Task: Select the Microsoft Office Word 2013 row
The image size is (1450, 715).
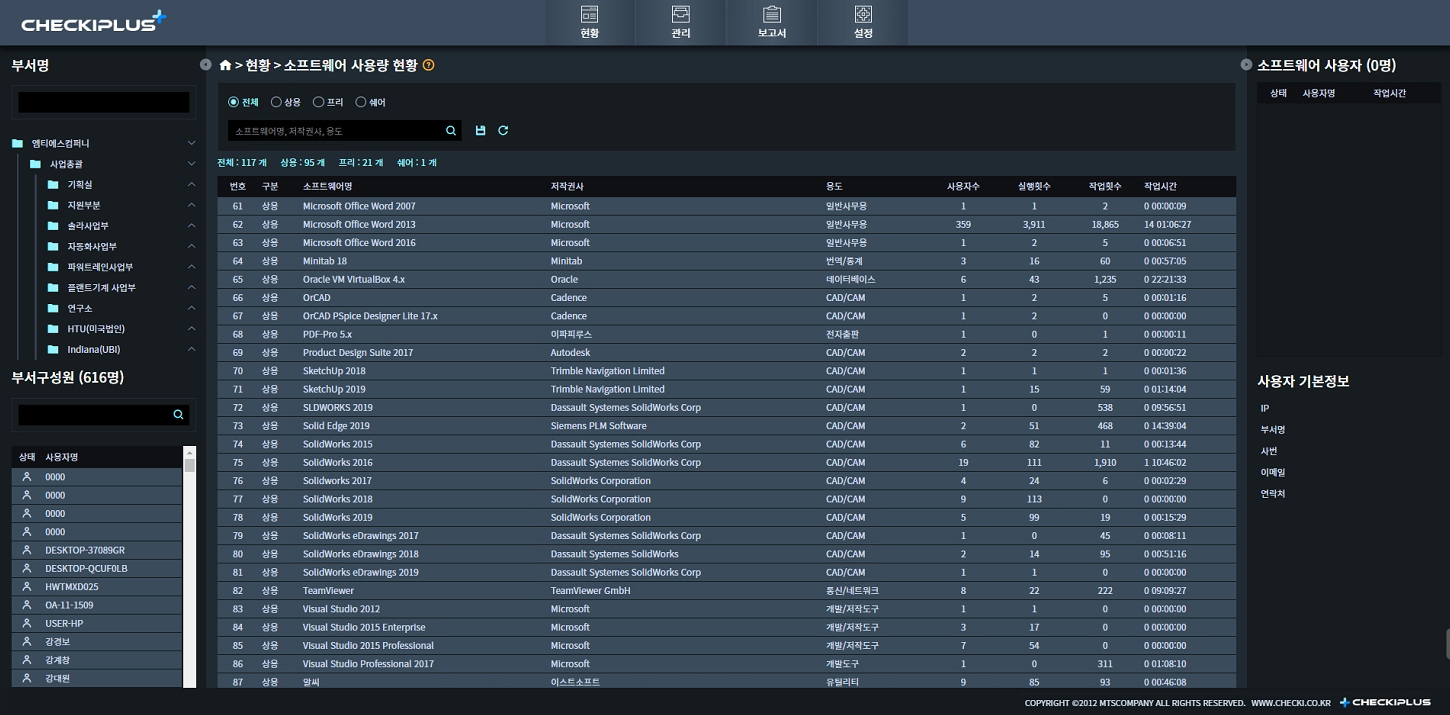Action: click(727, 225)
